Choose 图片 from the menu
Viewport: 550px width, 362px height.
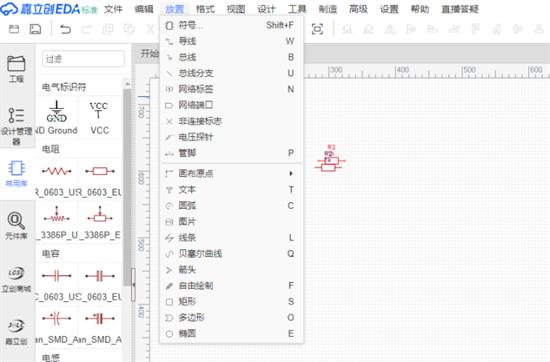tap(232, 222)
